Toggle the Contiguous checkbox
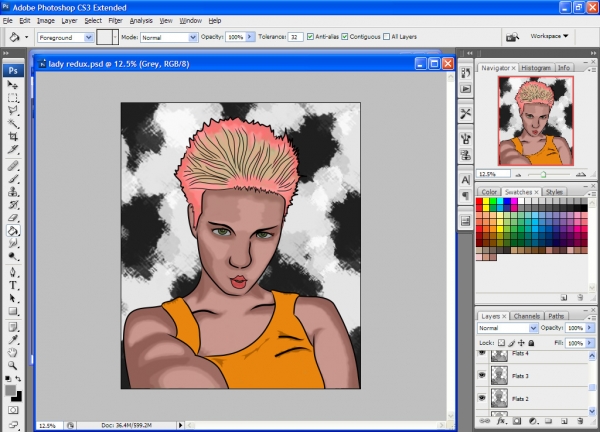The height and width of the screenshot is (432, 600). tap(344, 37)
